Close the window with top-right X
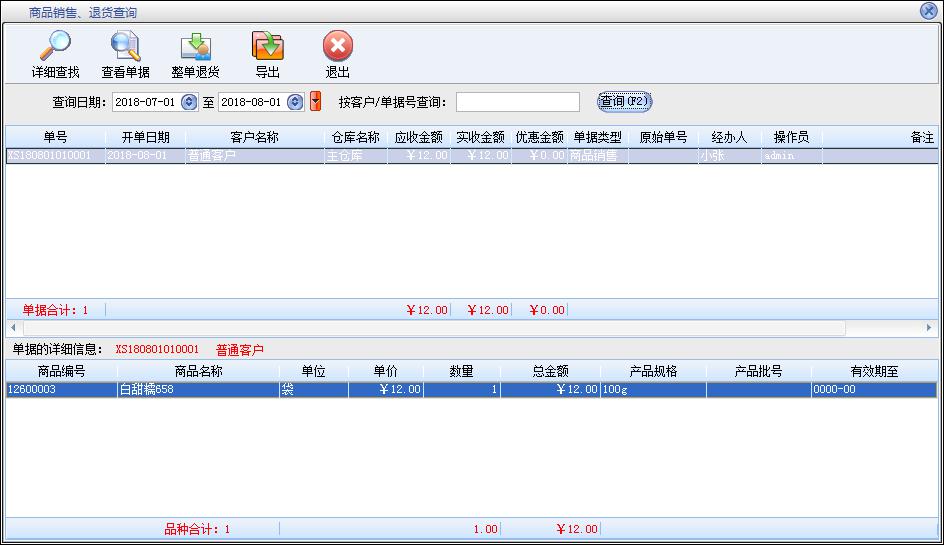 (x=928, y=11)
